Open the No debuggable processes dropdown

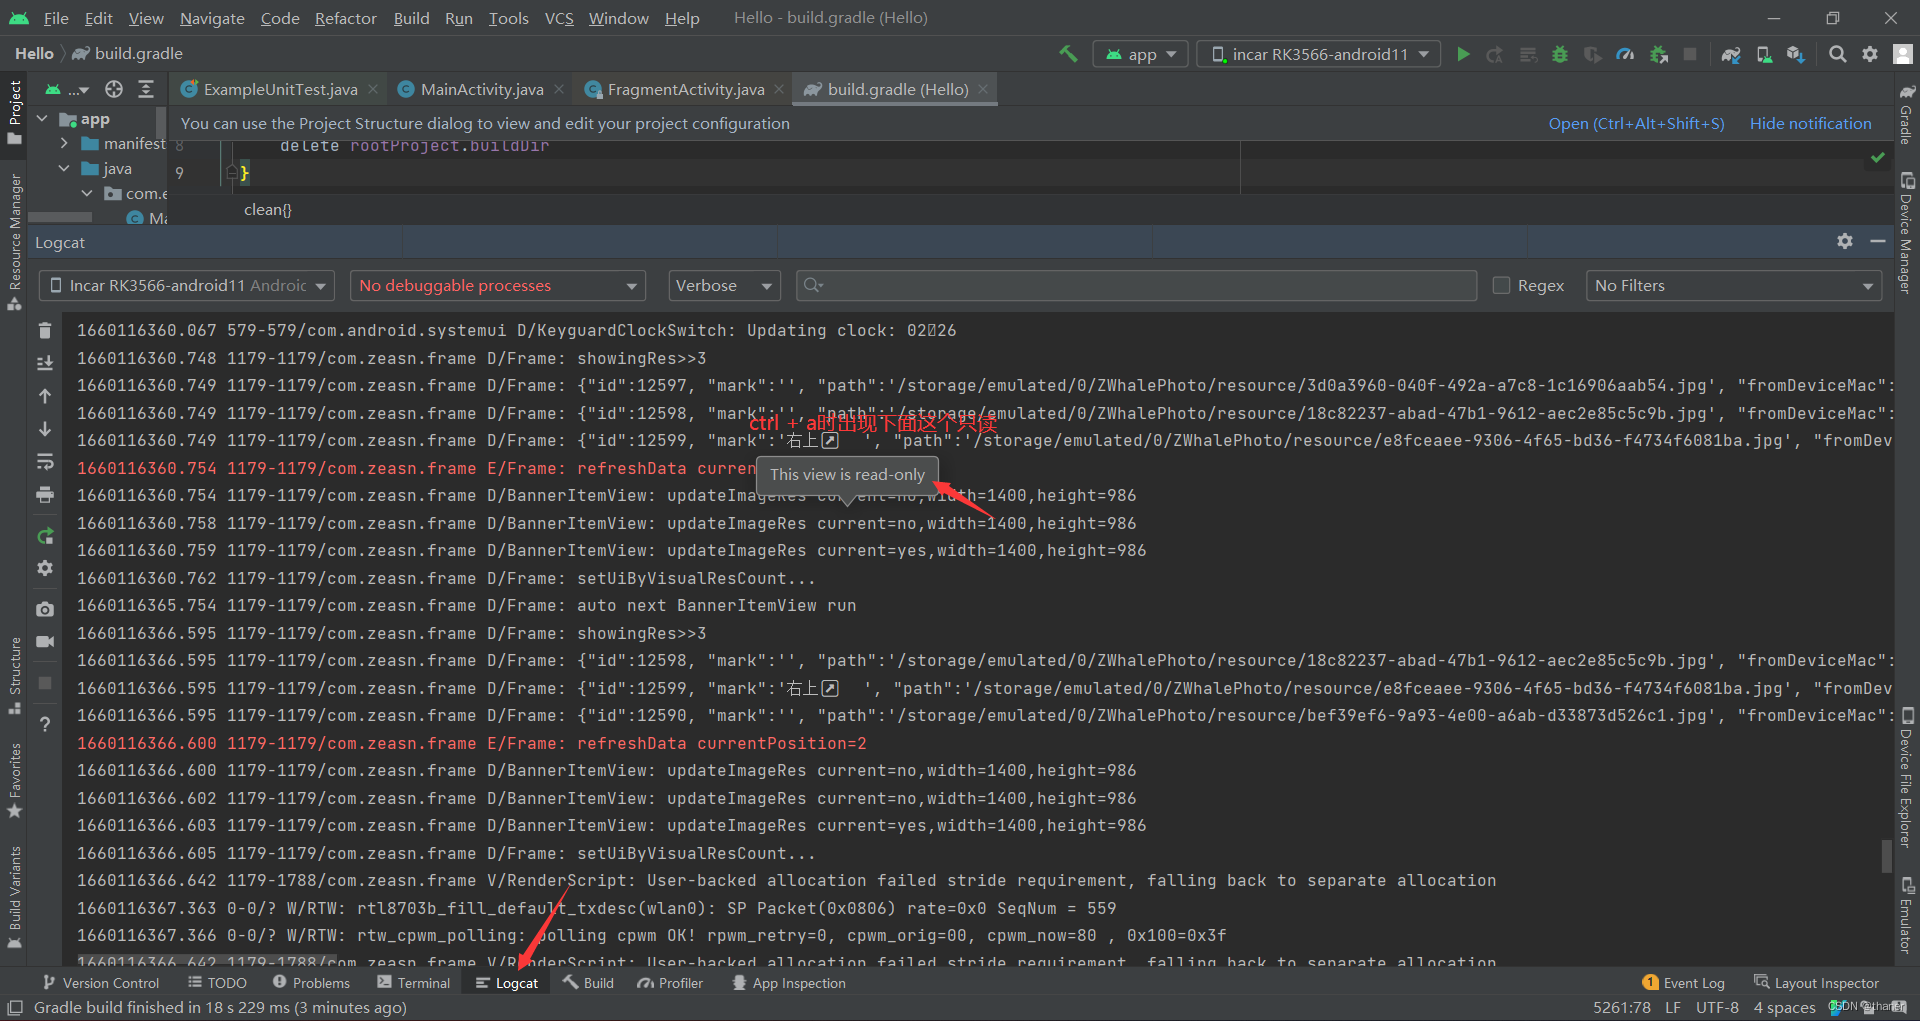[x=497, y=285]
